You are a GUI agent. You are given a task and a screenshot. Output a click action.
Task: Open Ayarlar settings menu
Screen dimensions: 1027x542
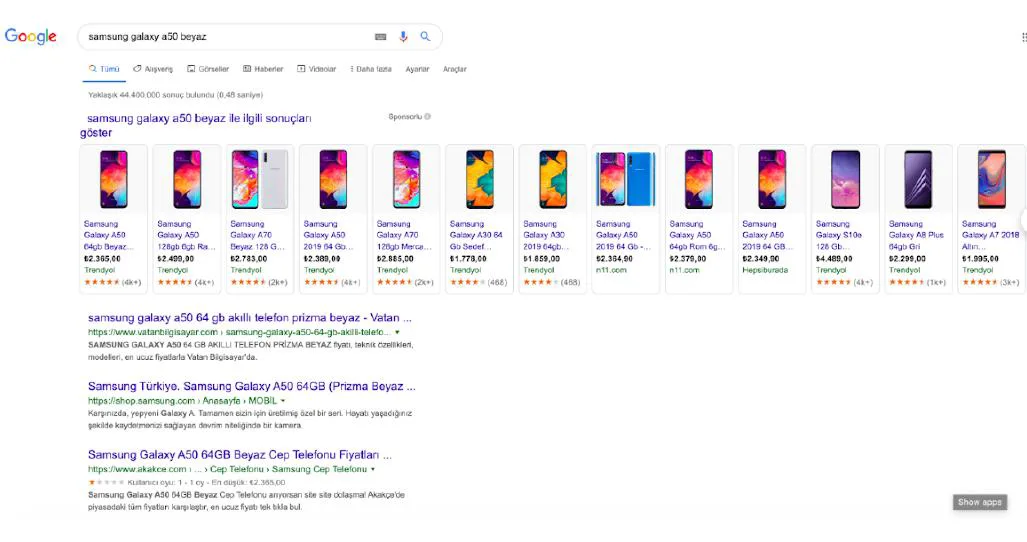click(x=417, y=69)
